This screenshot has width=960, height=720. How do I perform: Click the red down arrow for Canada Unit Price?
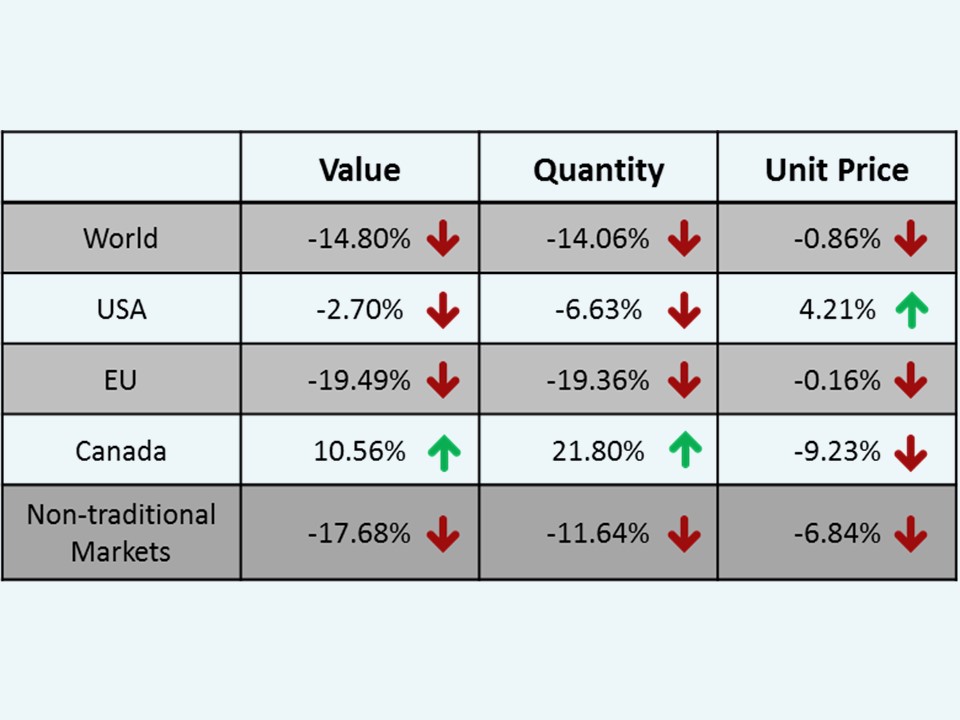pos(911,452)
